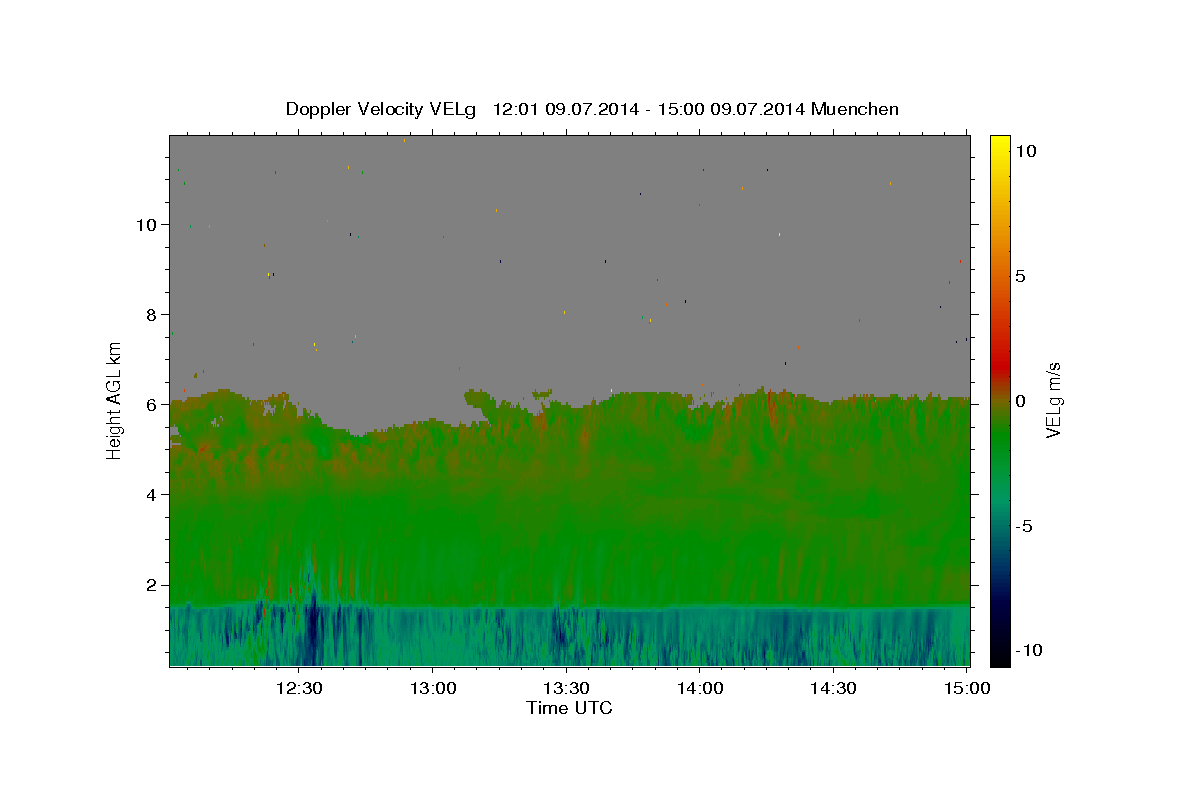The width and height of the screenshot is (1200, 800).
Task: Click the 13:00 time tick label
Action: coord(432,688)
